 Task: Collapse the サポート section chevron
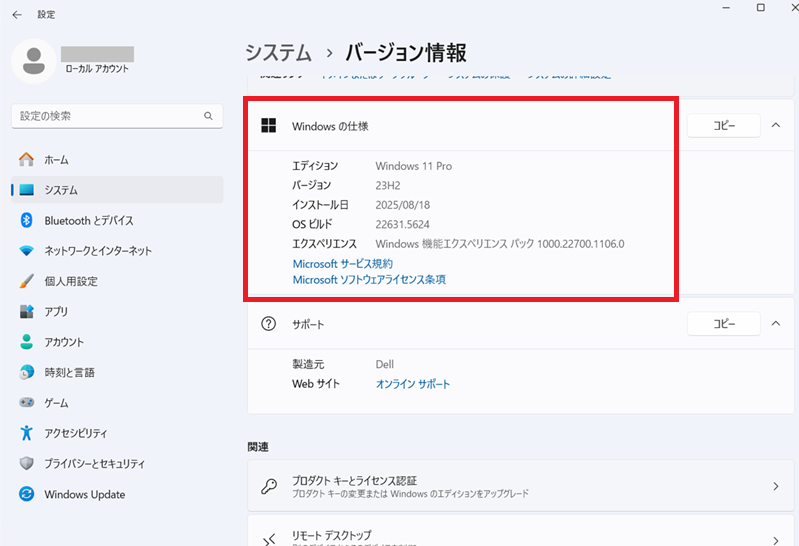click(776, 323)
